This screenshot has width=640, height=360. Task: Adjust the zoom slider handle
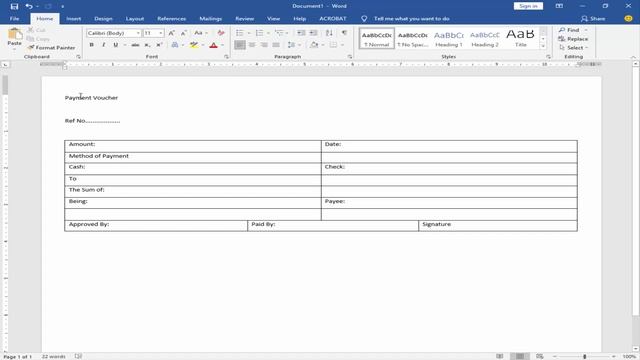(x=584, y=356)
